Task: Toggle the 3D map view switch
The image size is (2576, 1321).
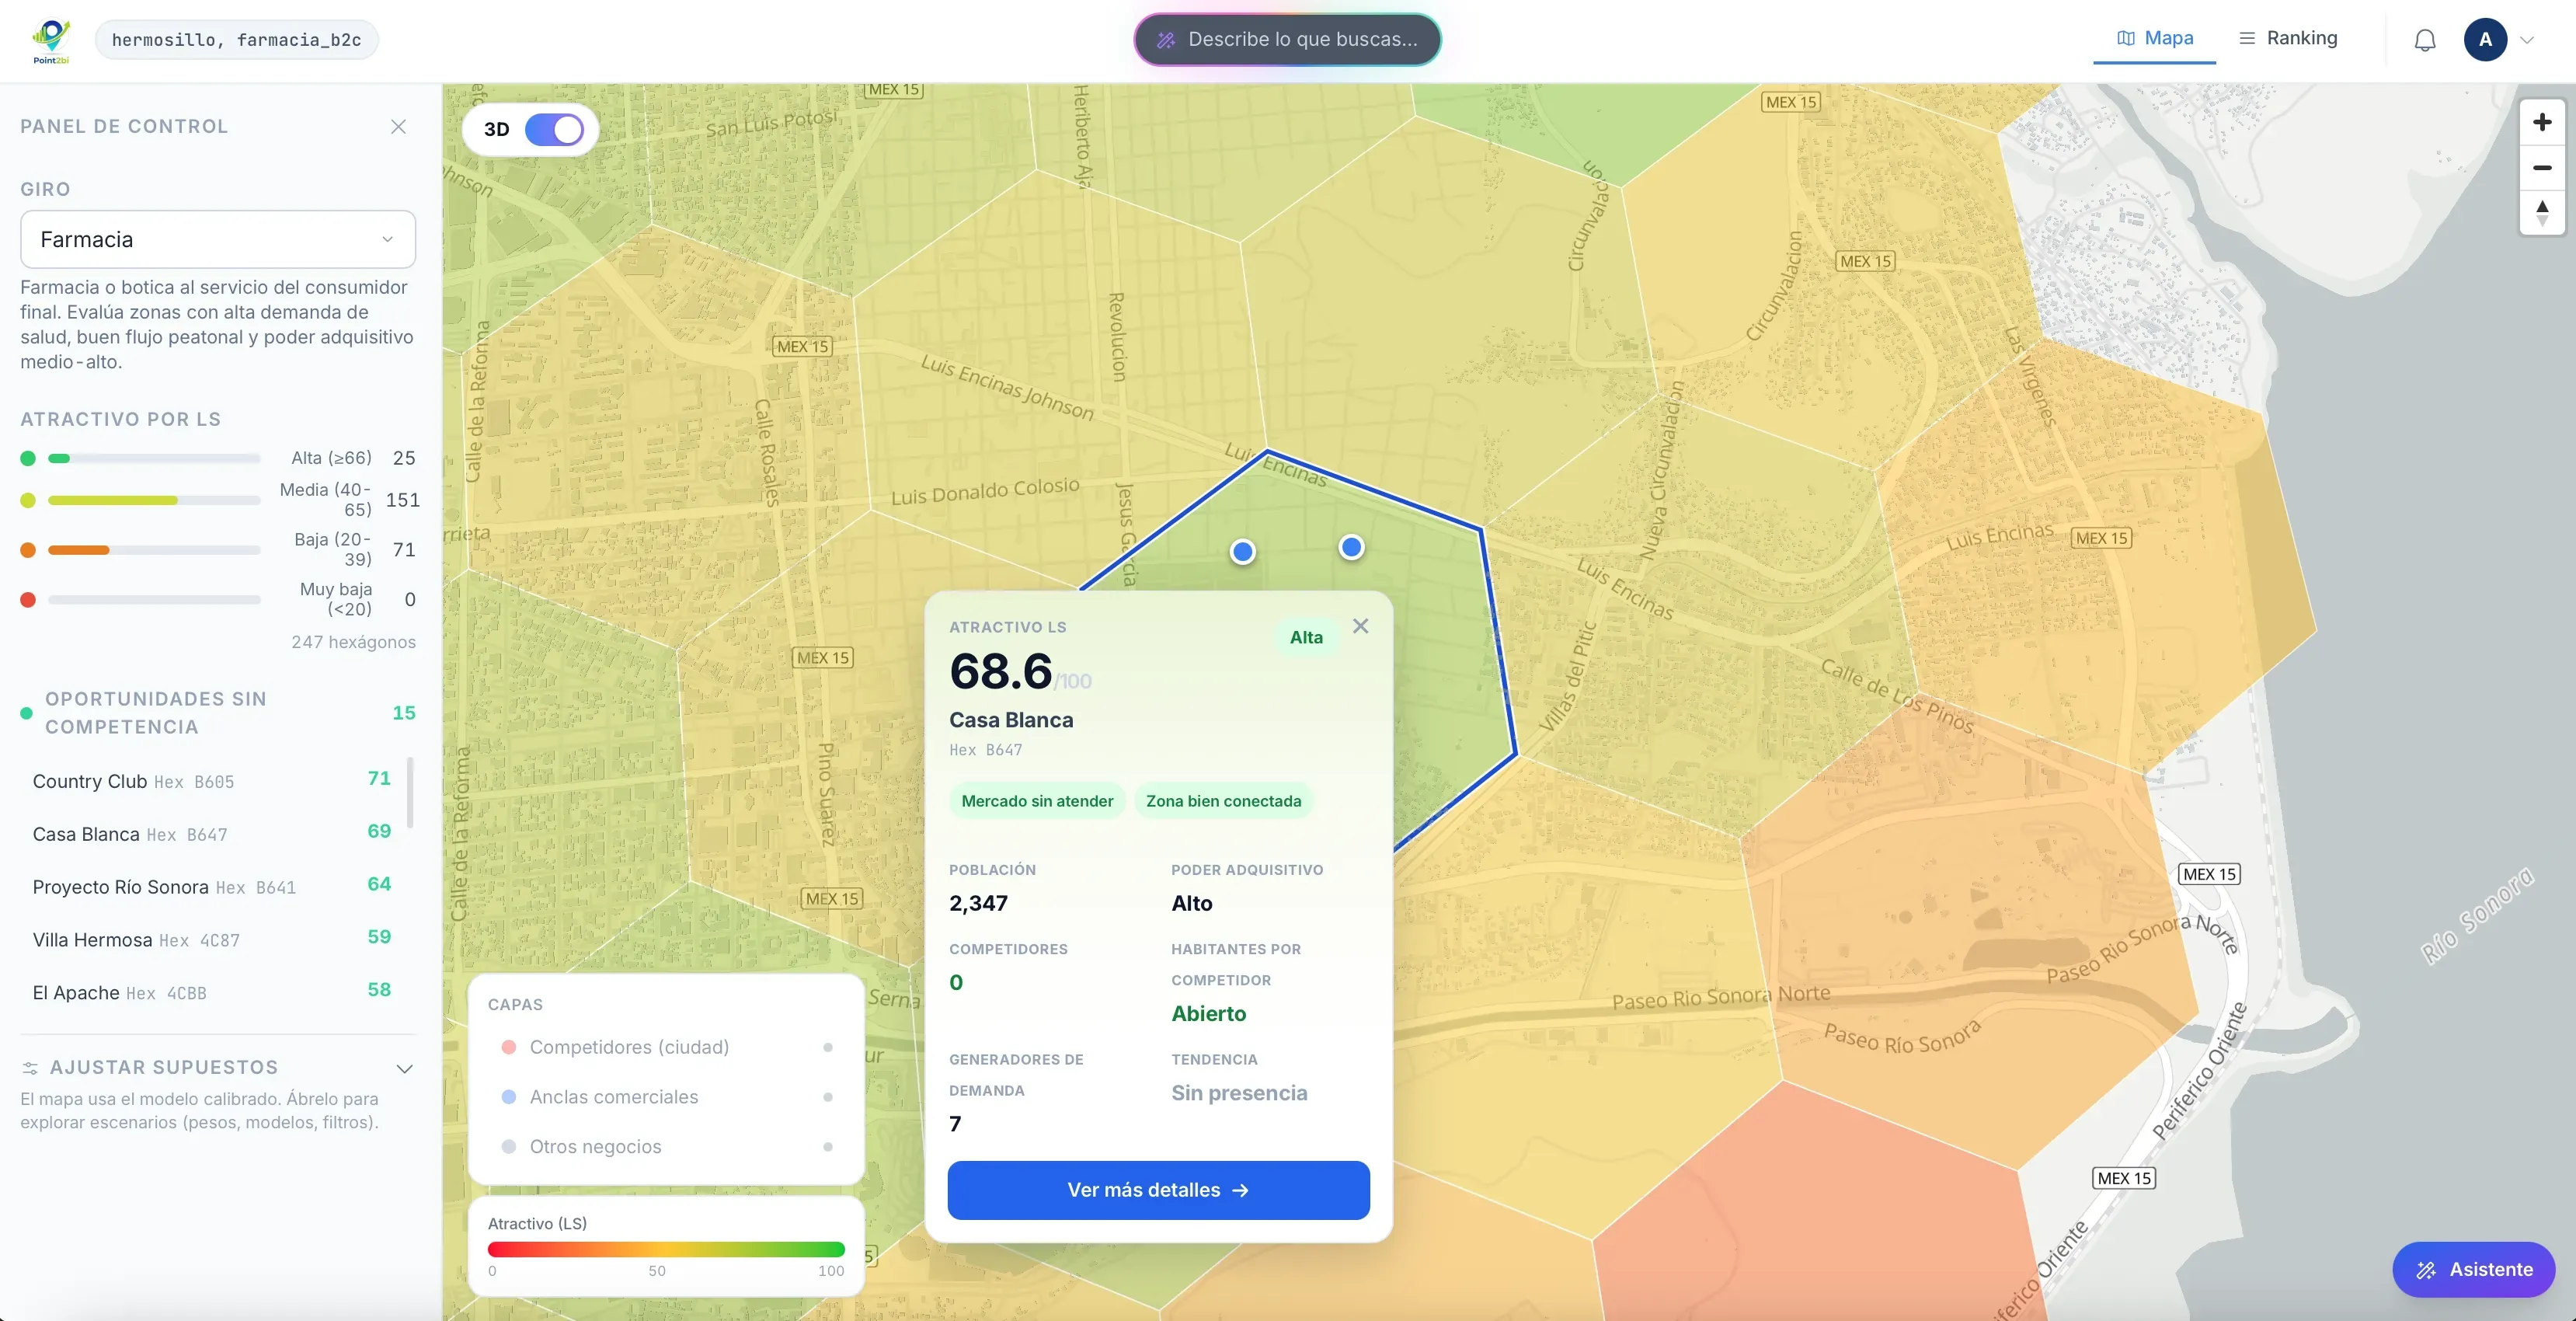Action: (554, 129)
